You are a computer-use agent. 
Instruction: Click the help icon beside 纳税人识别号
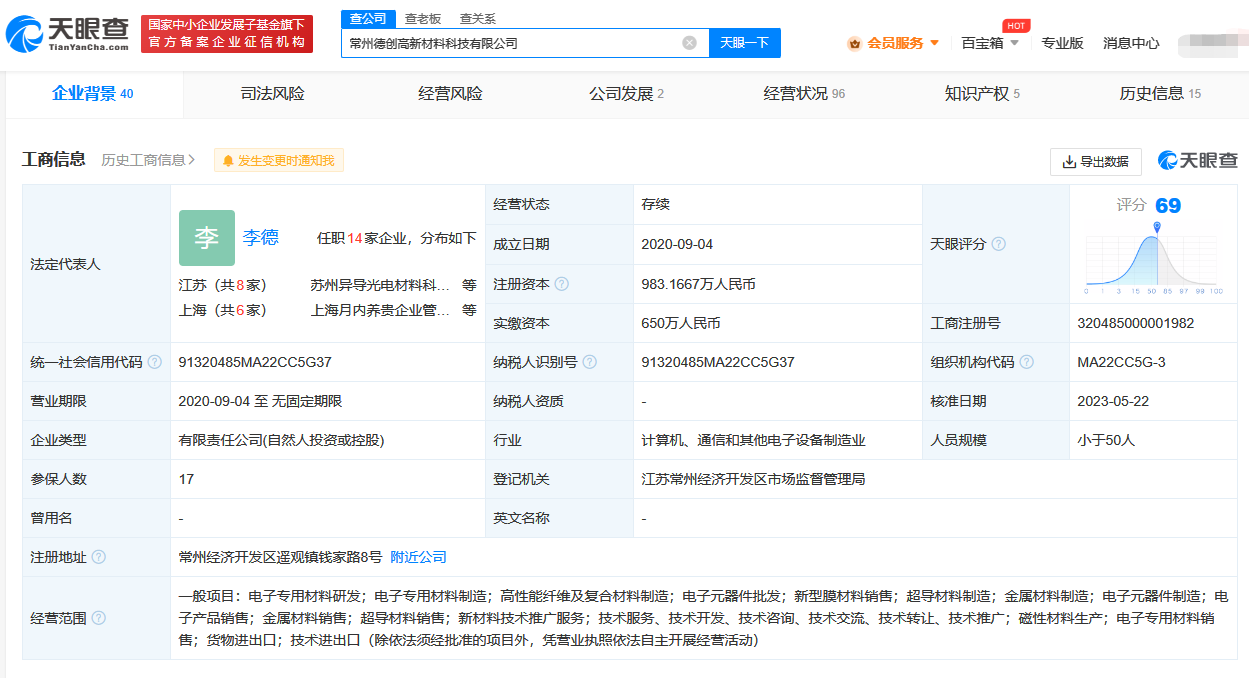point(590,362)
